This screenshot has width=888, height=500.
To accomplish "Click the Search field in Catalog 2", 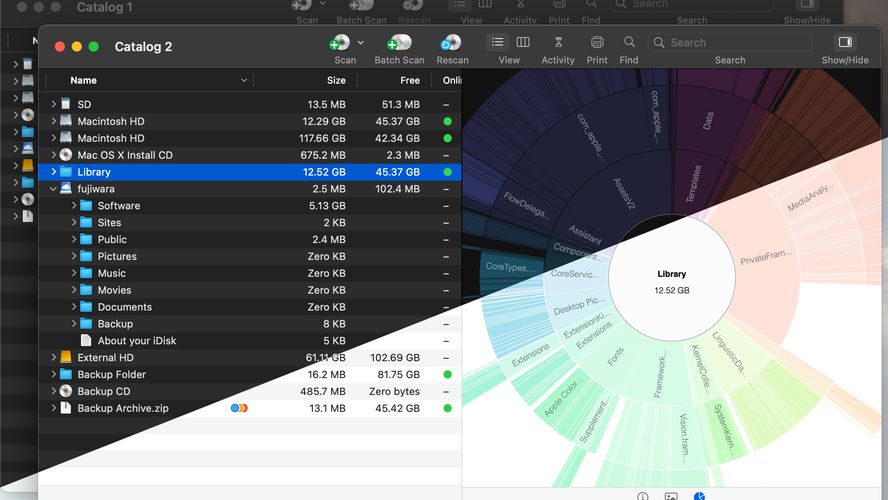I will point(730,42).
